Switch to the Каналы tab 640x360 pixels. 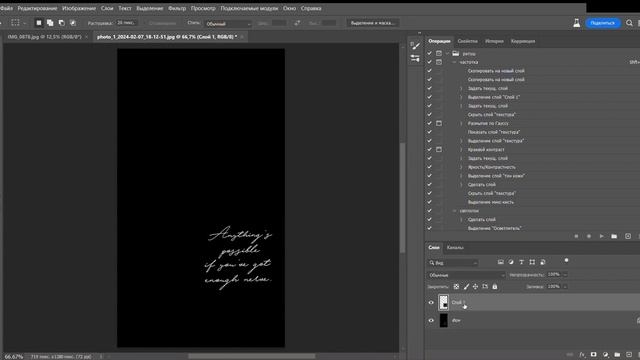[x=455, y=247]
